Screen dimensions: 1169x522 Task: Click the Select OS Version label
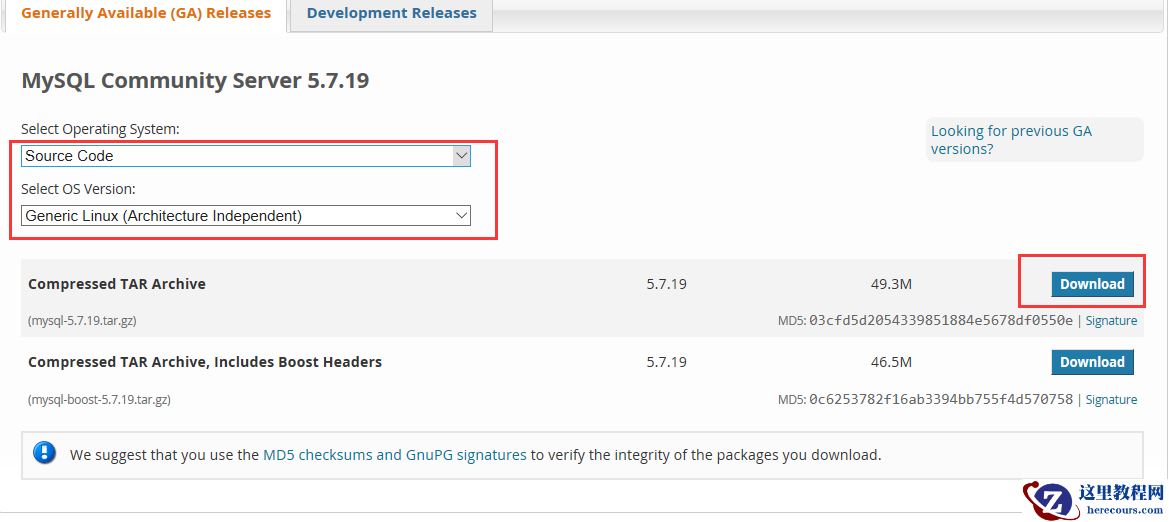click(x=78, y=189)
